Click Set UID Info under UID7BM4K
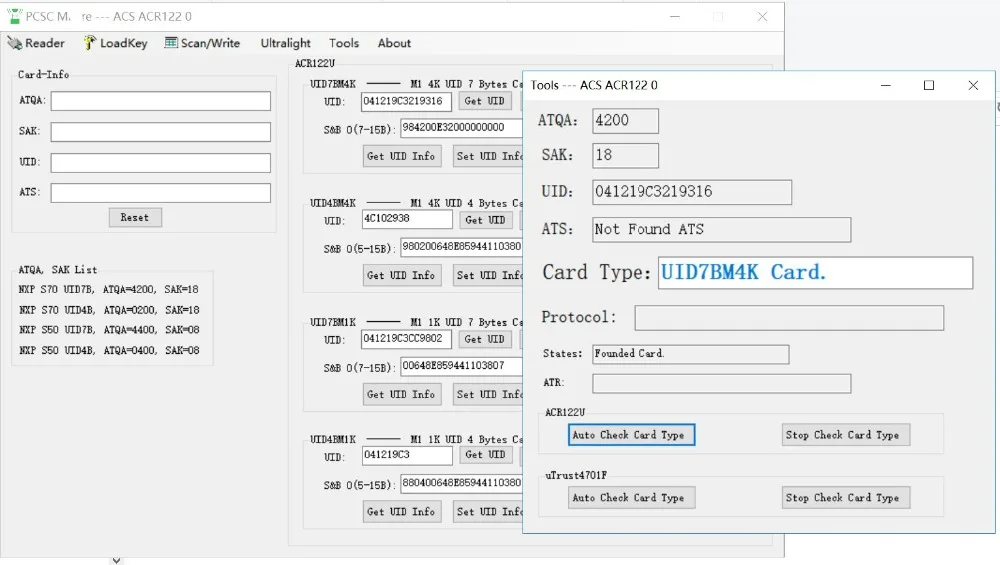The width and height of the screenshot is (1000, 565). tap(488, 156)
